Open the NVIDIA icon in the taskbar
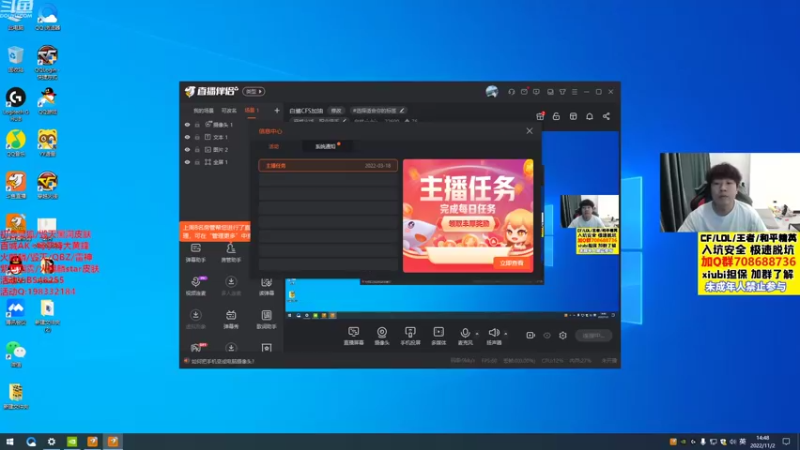This screenshot has height=450, width=800. (x=72, y=441)
